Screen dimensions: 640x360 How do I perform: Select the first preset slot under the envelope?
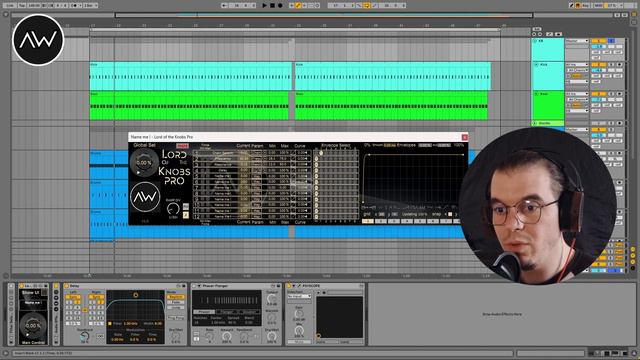point(367,221)
